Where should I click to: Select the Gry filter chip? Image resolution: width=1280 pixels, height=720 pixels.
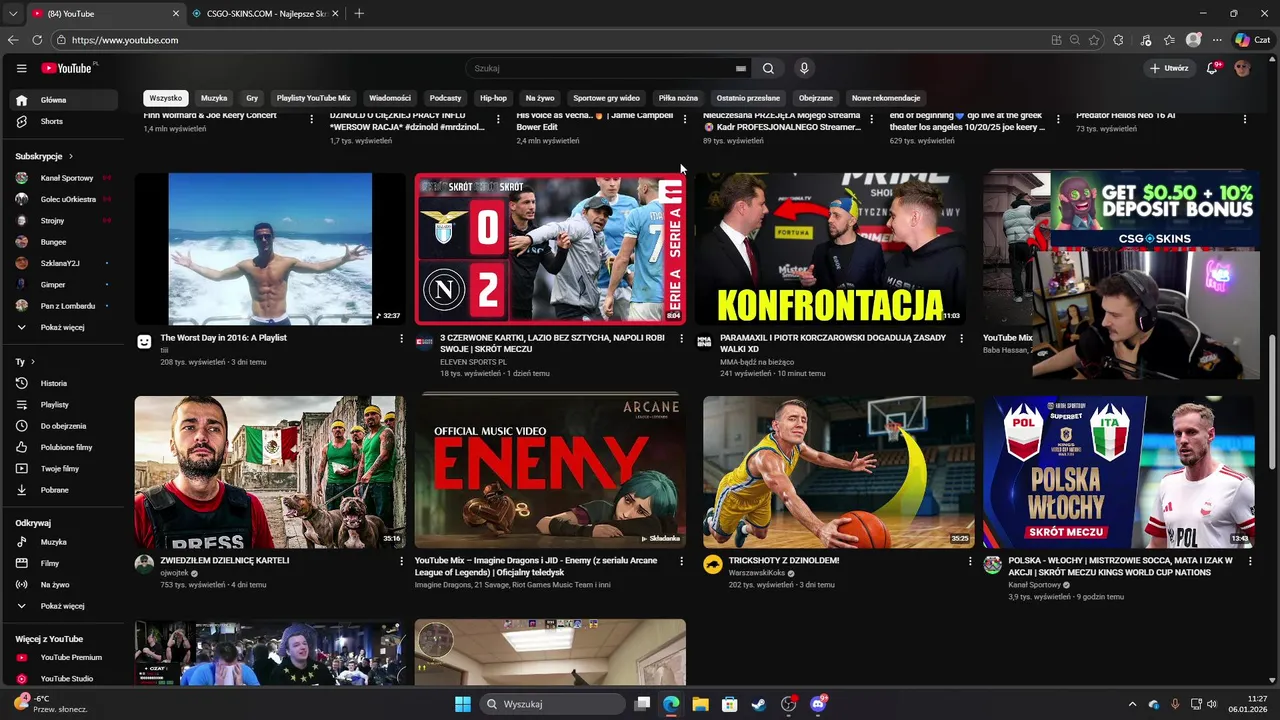point(252,98)
